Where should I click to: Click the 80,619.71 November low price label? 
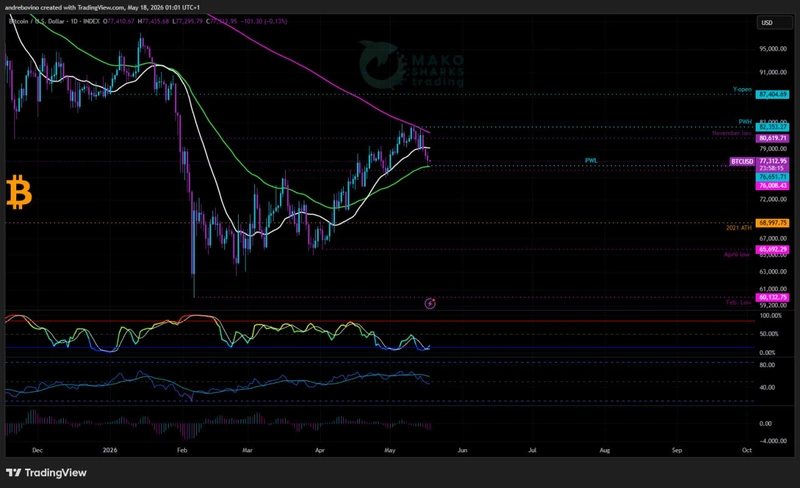click(773, 138)
